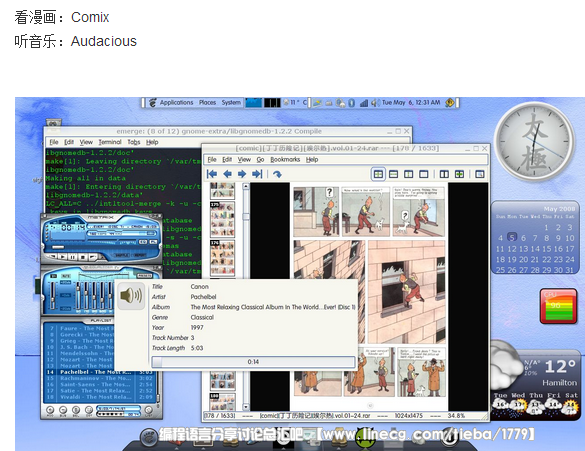Open the terminal window's Tabs menu
Image resolution: width=585 pixels, height=451 pixels.
tap(134, 142)
